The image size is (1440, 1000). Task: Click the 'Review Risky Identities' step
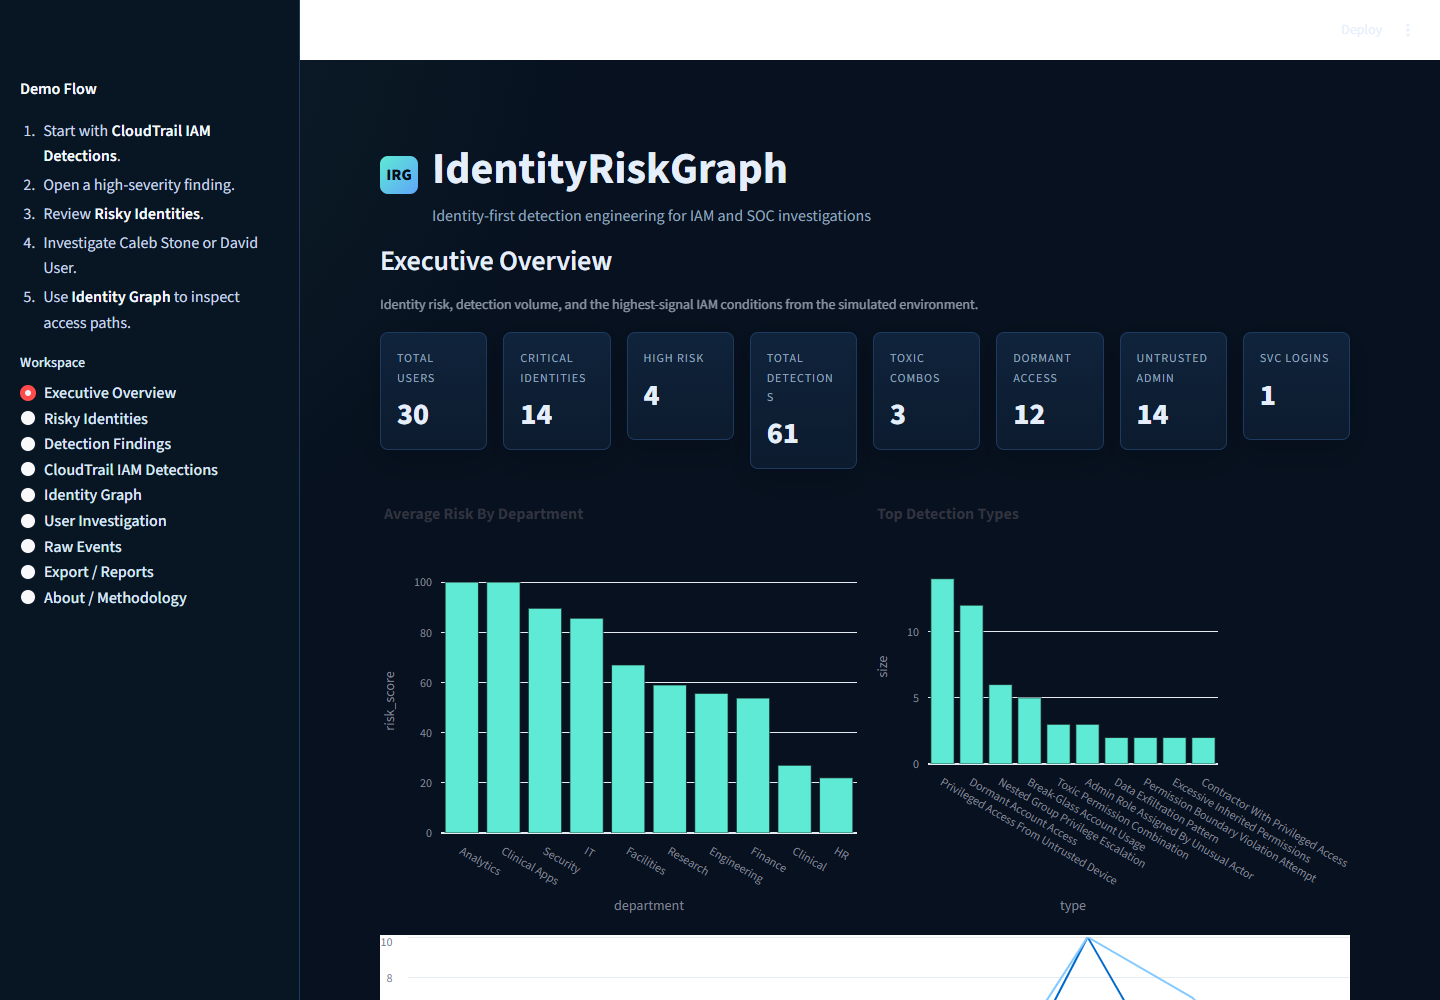pyautogui.click(x=123, y=214)
